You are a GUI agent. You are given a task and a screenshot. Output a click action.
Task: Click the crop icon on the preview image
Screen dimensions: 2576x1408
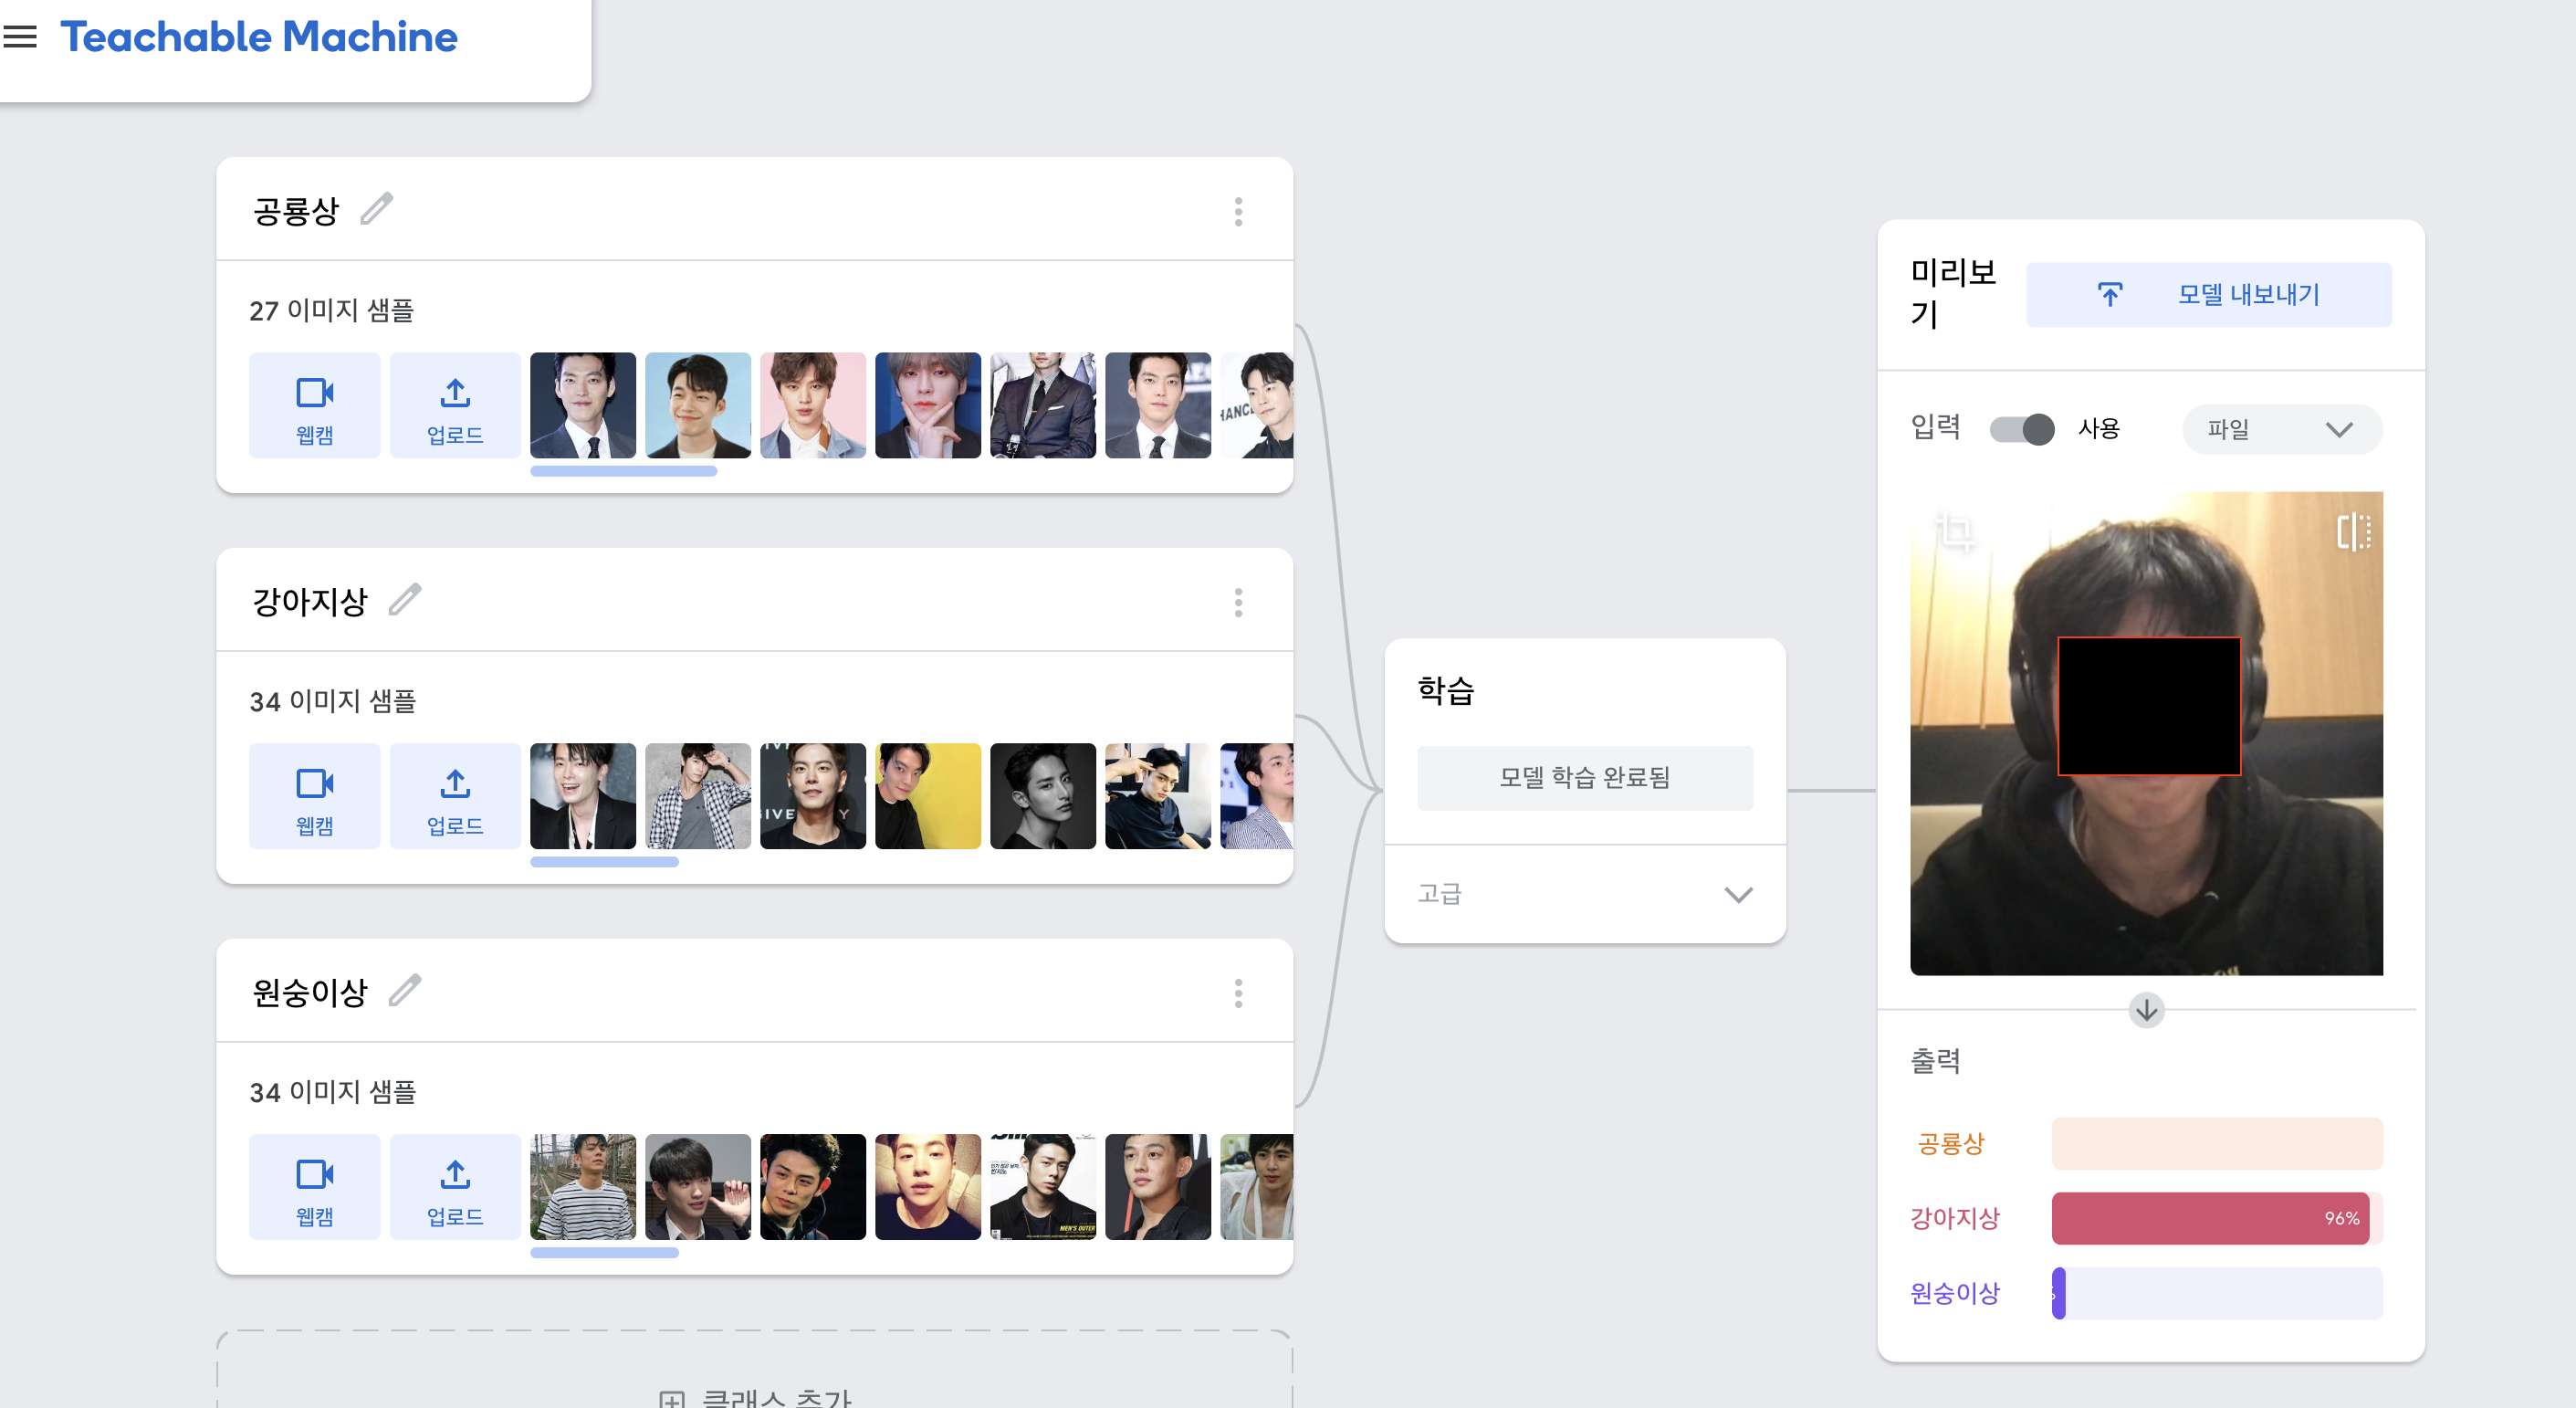[x=1955, y=531]
